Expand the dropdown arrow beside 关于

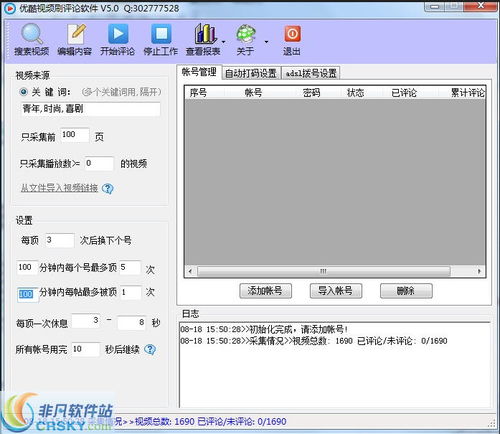pos(266,42)
